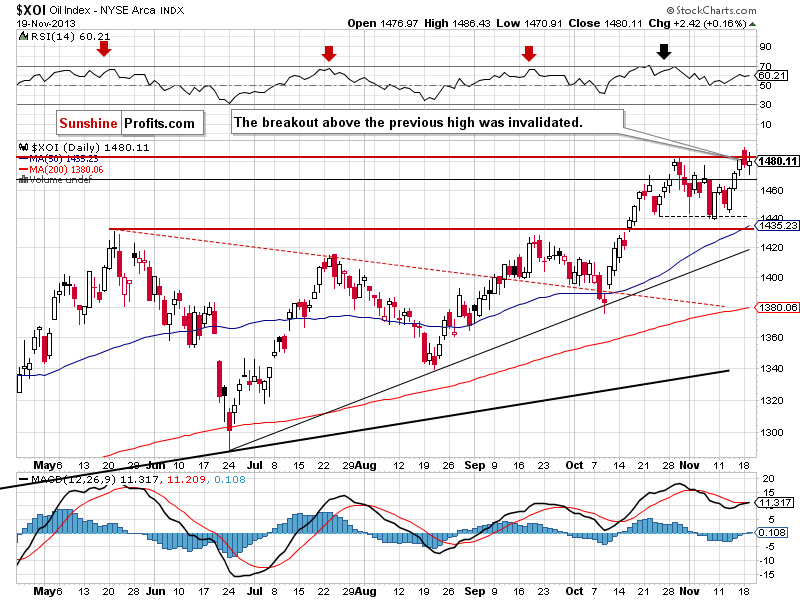The height and width of the screenshot is (600, 800).
Task: Click the blue 0.108 histogram value in legend
Action: click(x=230, y=480)
